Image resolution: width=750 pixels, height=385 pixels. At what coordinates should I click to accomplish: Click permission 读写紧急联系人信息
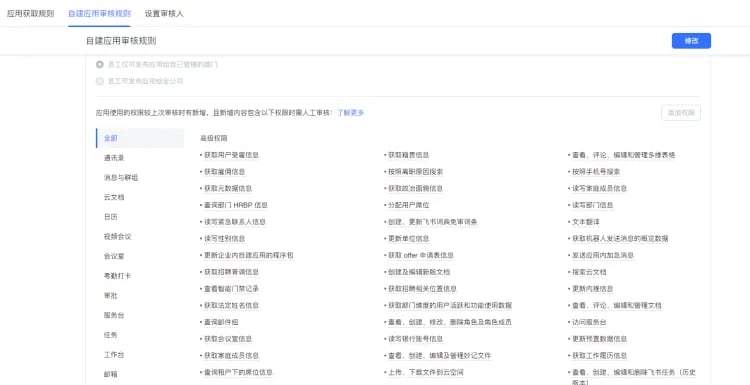(235, 222)
